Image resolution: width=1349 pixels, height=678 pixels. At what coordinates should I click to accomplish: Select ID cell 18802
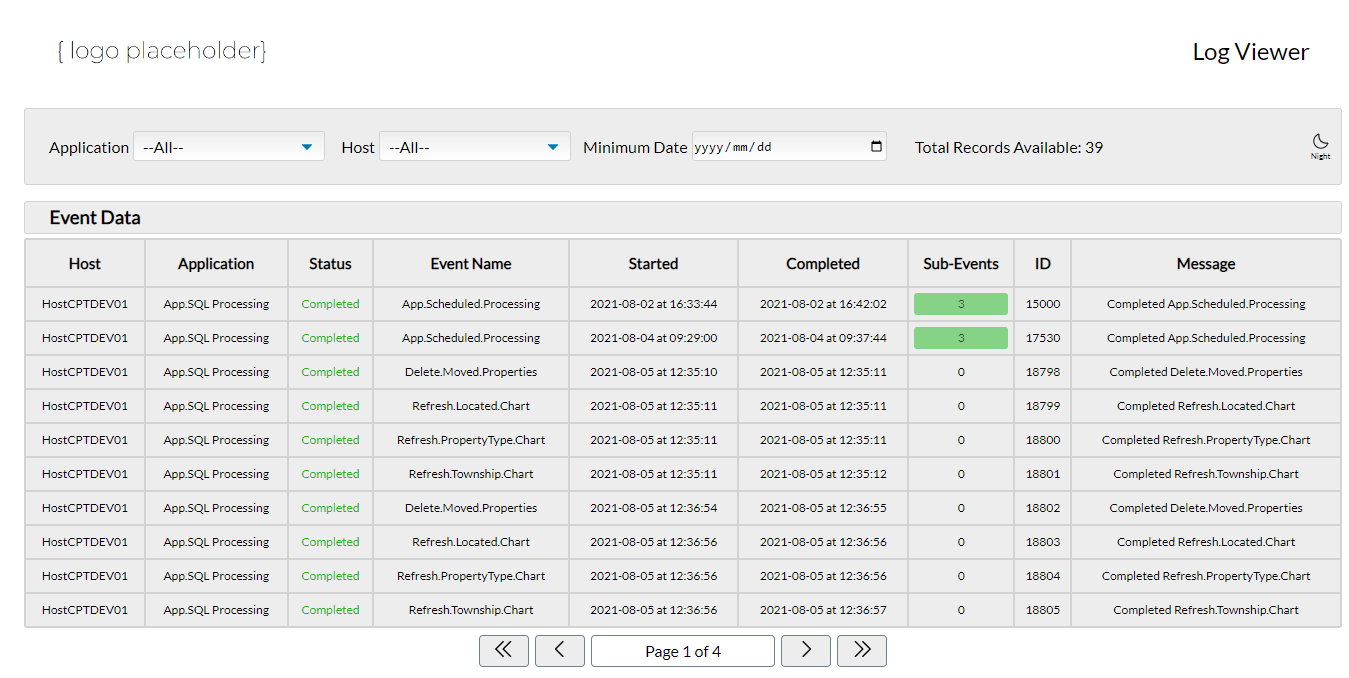tap(1043, 508)
